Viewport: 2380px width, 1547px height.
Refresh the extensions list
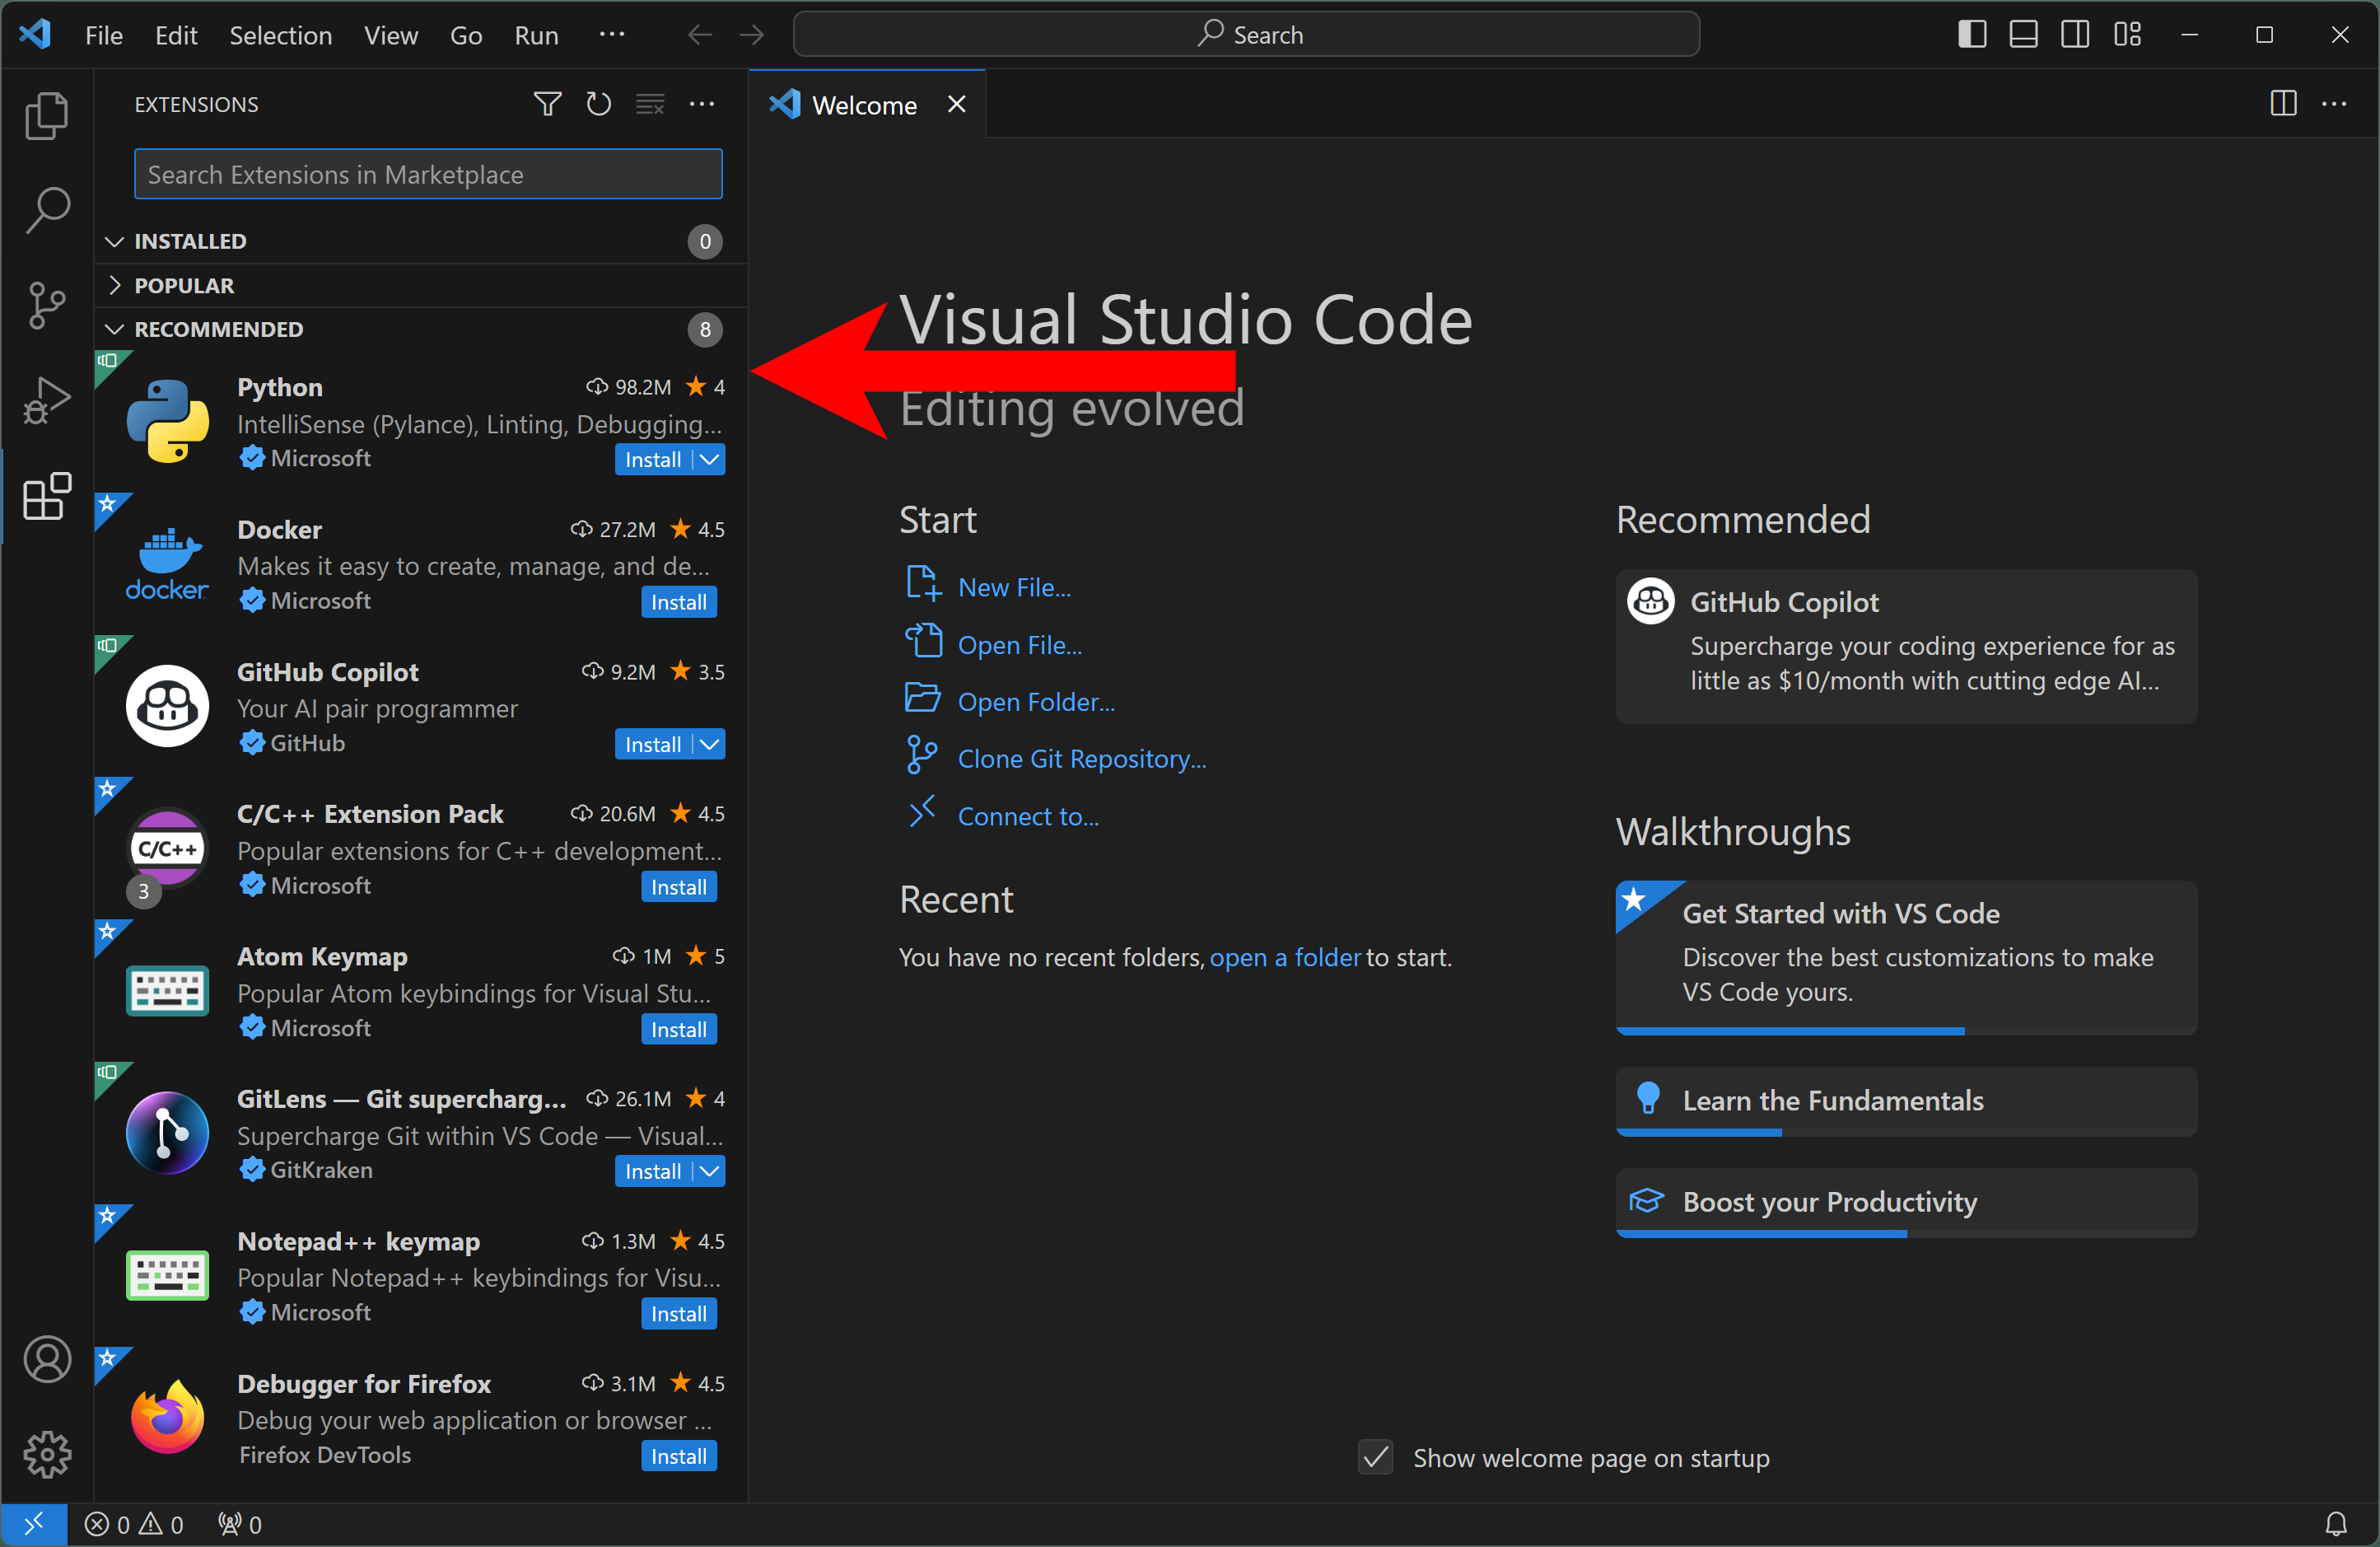pos(599,104)
